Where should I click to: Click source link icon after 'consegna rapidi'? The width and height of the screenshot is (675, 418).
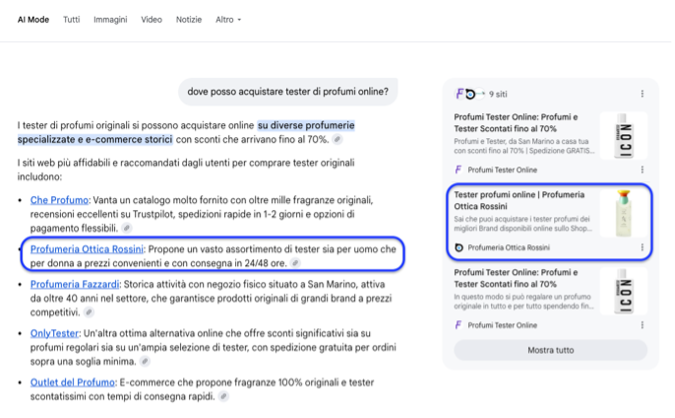pos(223,396)
